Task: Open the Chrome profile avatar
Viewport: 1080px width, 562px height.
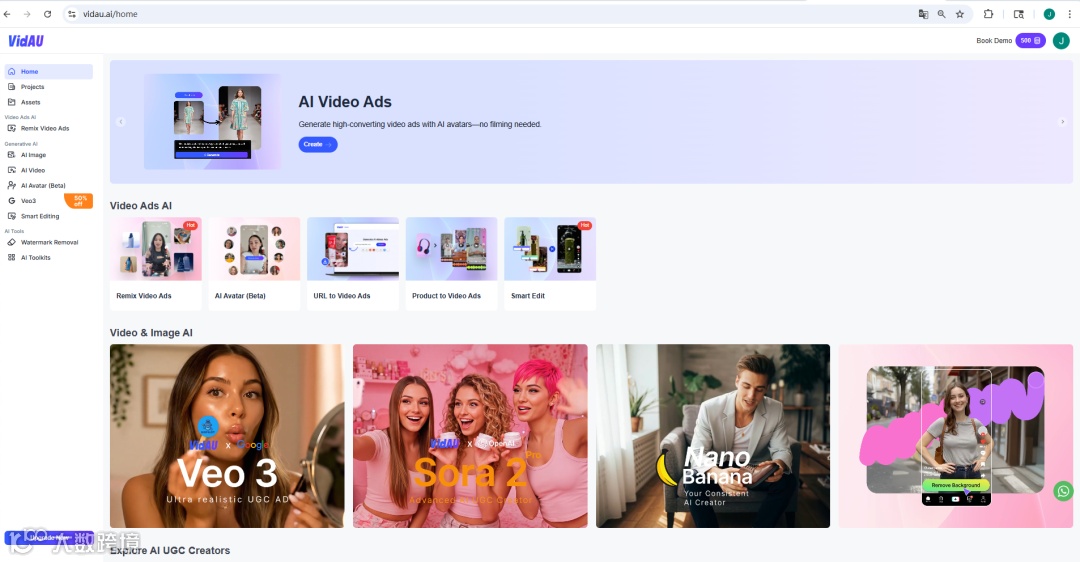Action: 1049,14
